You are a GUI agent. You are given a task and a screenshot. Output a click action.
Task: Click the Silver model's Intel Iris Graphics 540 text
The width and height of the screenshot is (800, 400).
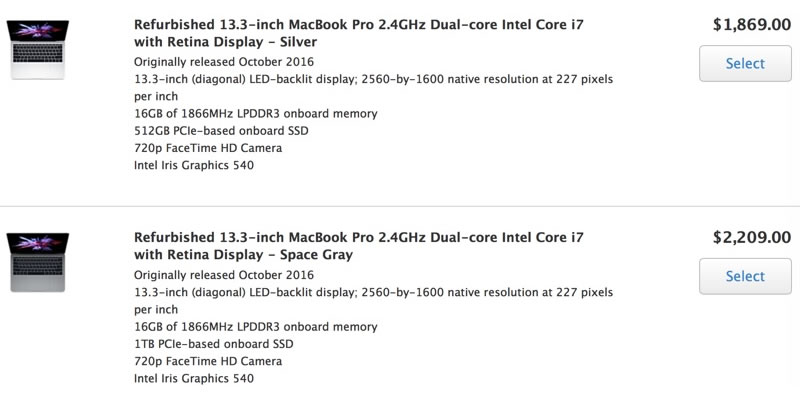tap(194, 166)
